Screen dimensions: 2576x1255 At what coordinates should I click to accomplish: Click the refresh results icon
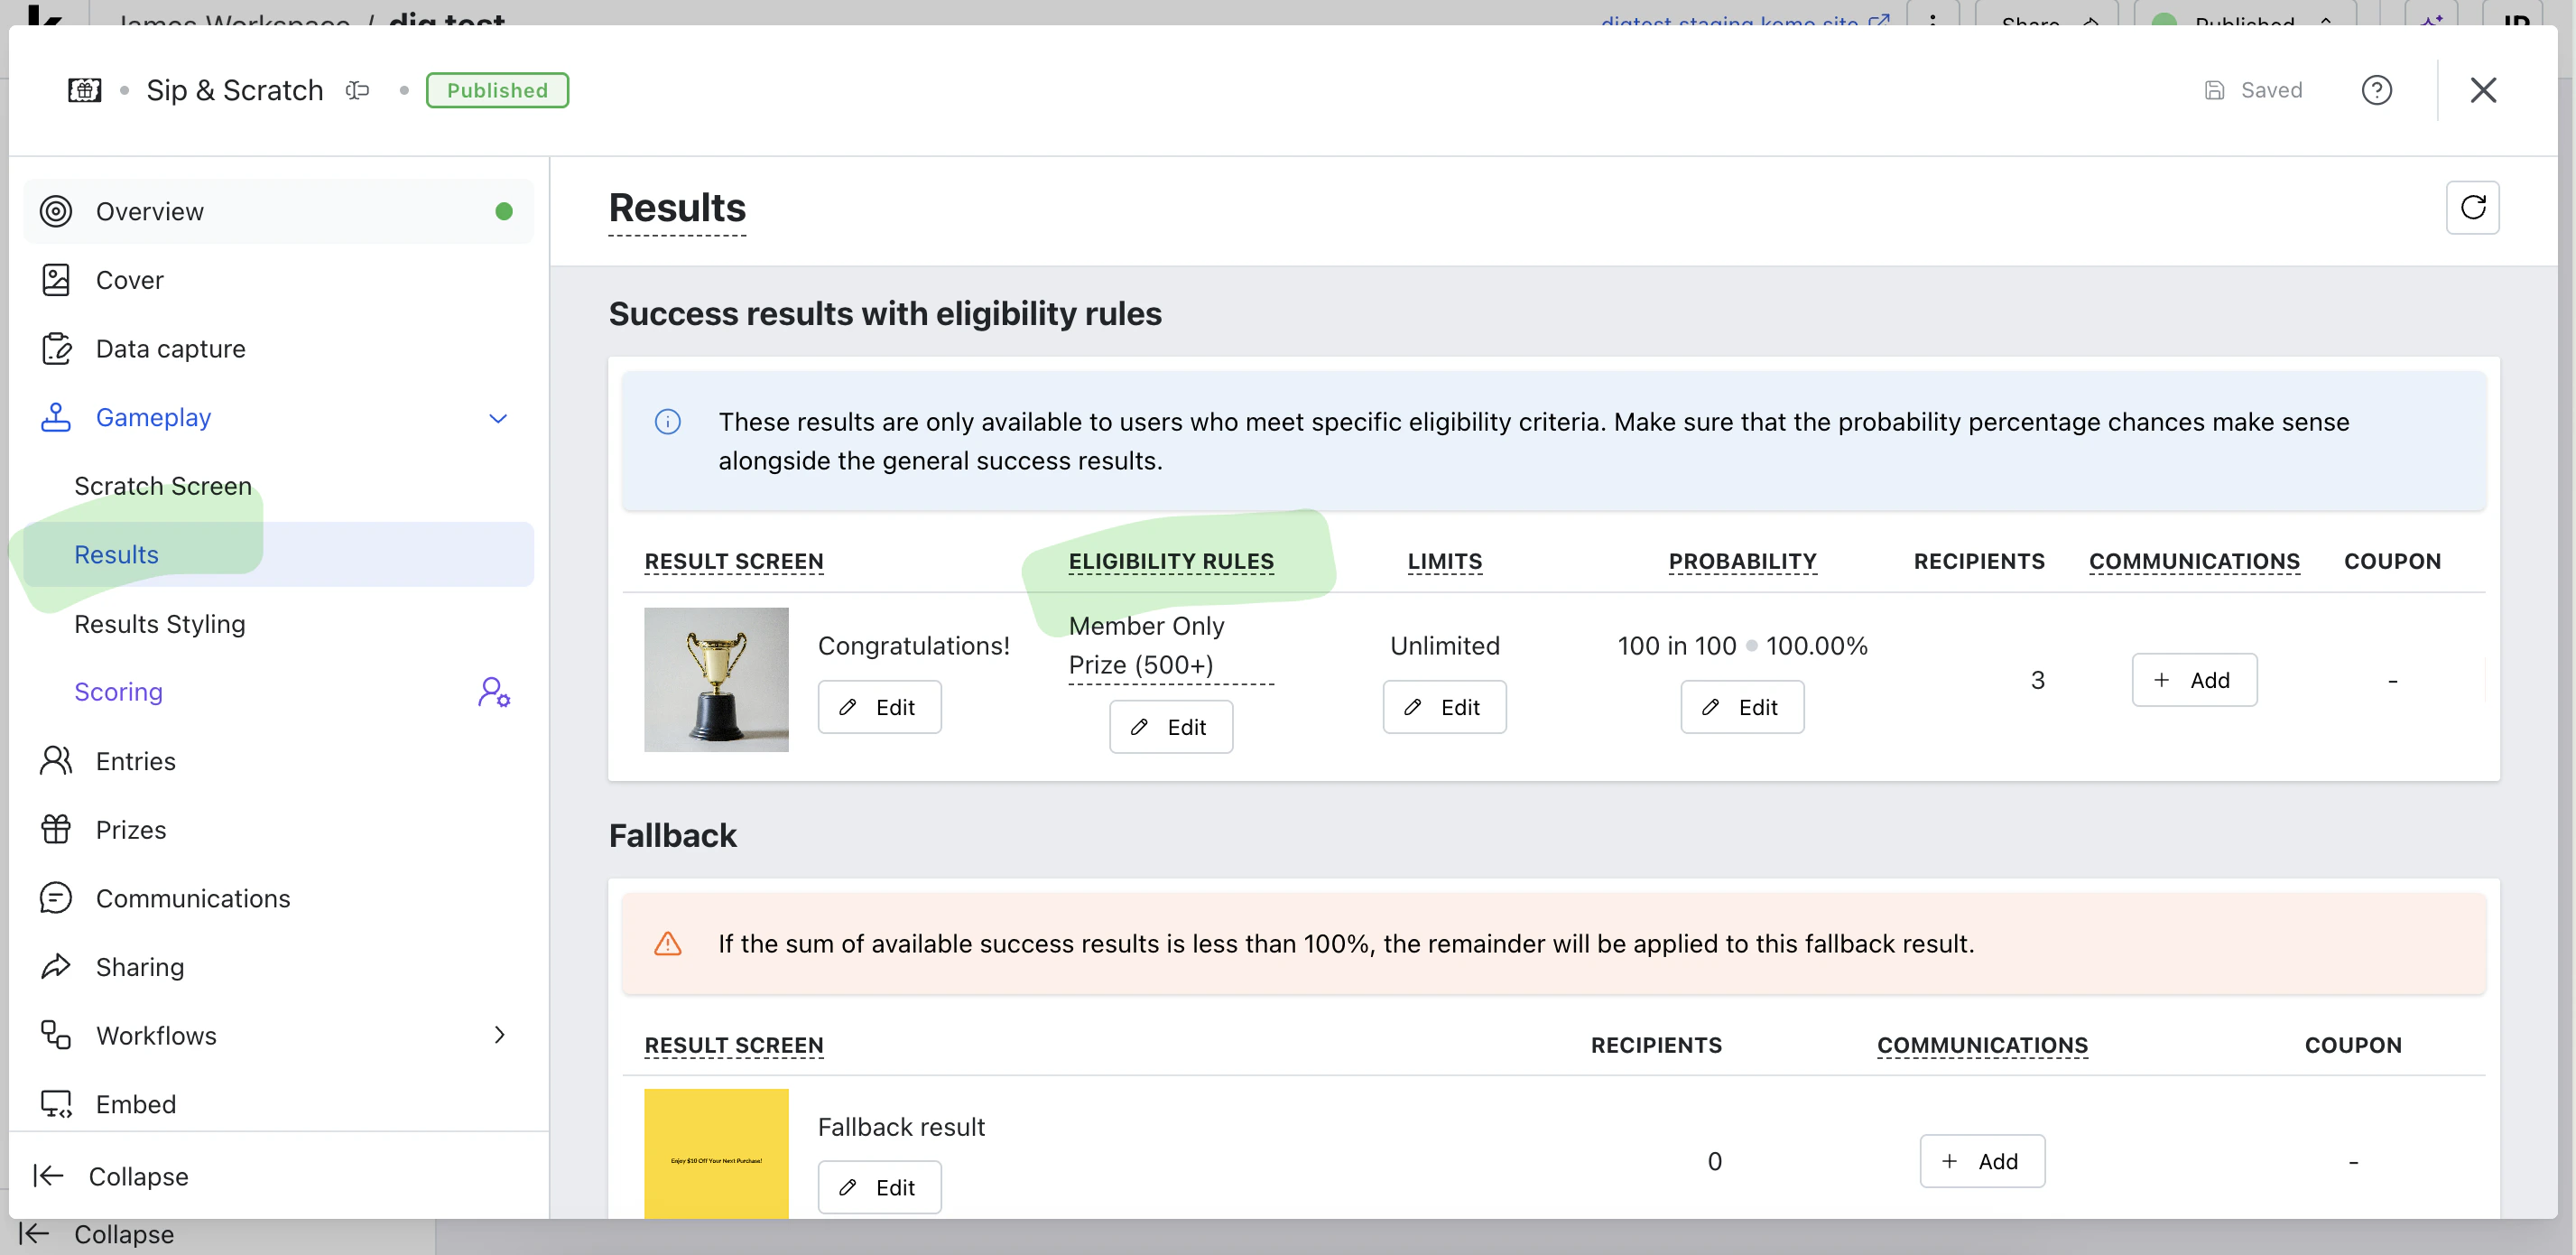(x=2472, y=208)
